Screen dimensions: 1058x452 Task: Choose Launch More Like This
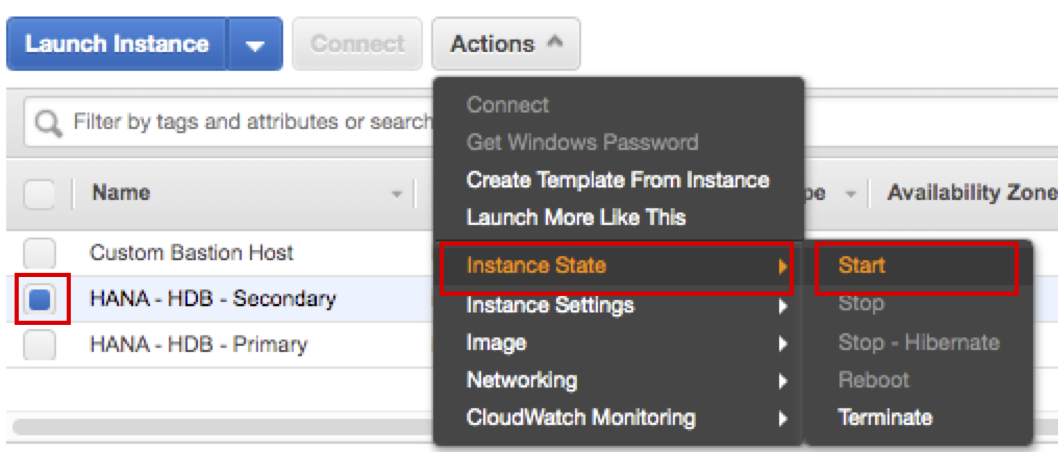[x=576, y=217]
